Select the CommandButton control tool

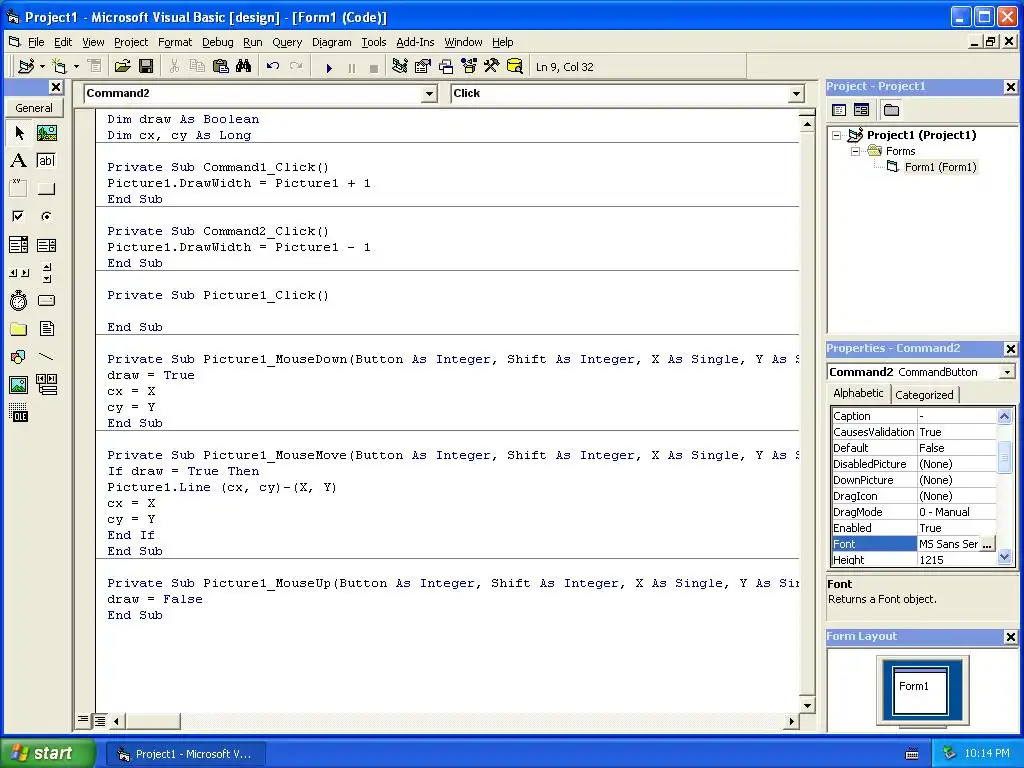click(46, 189)
